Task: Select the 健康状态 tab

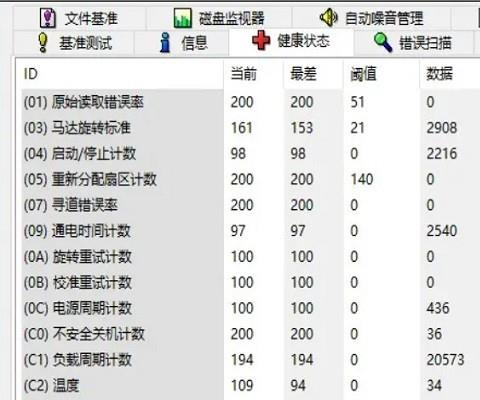Action: point(291,41)
